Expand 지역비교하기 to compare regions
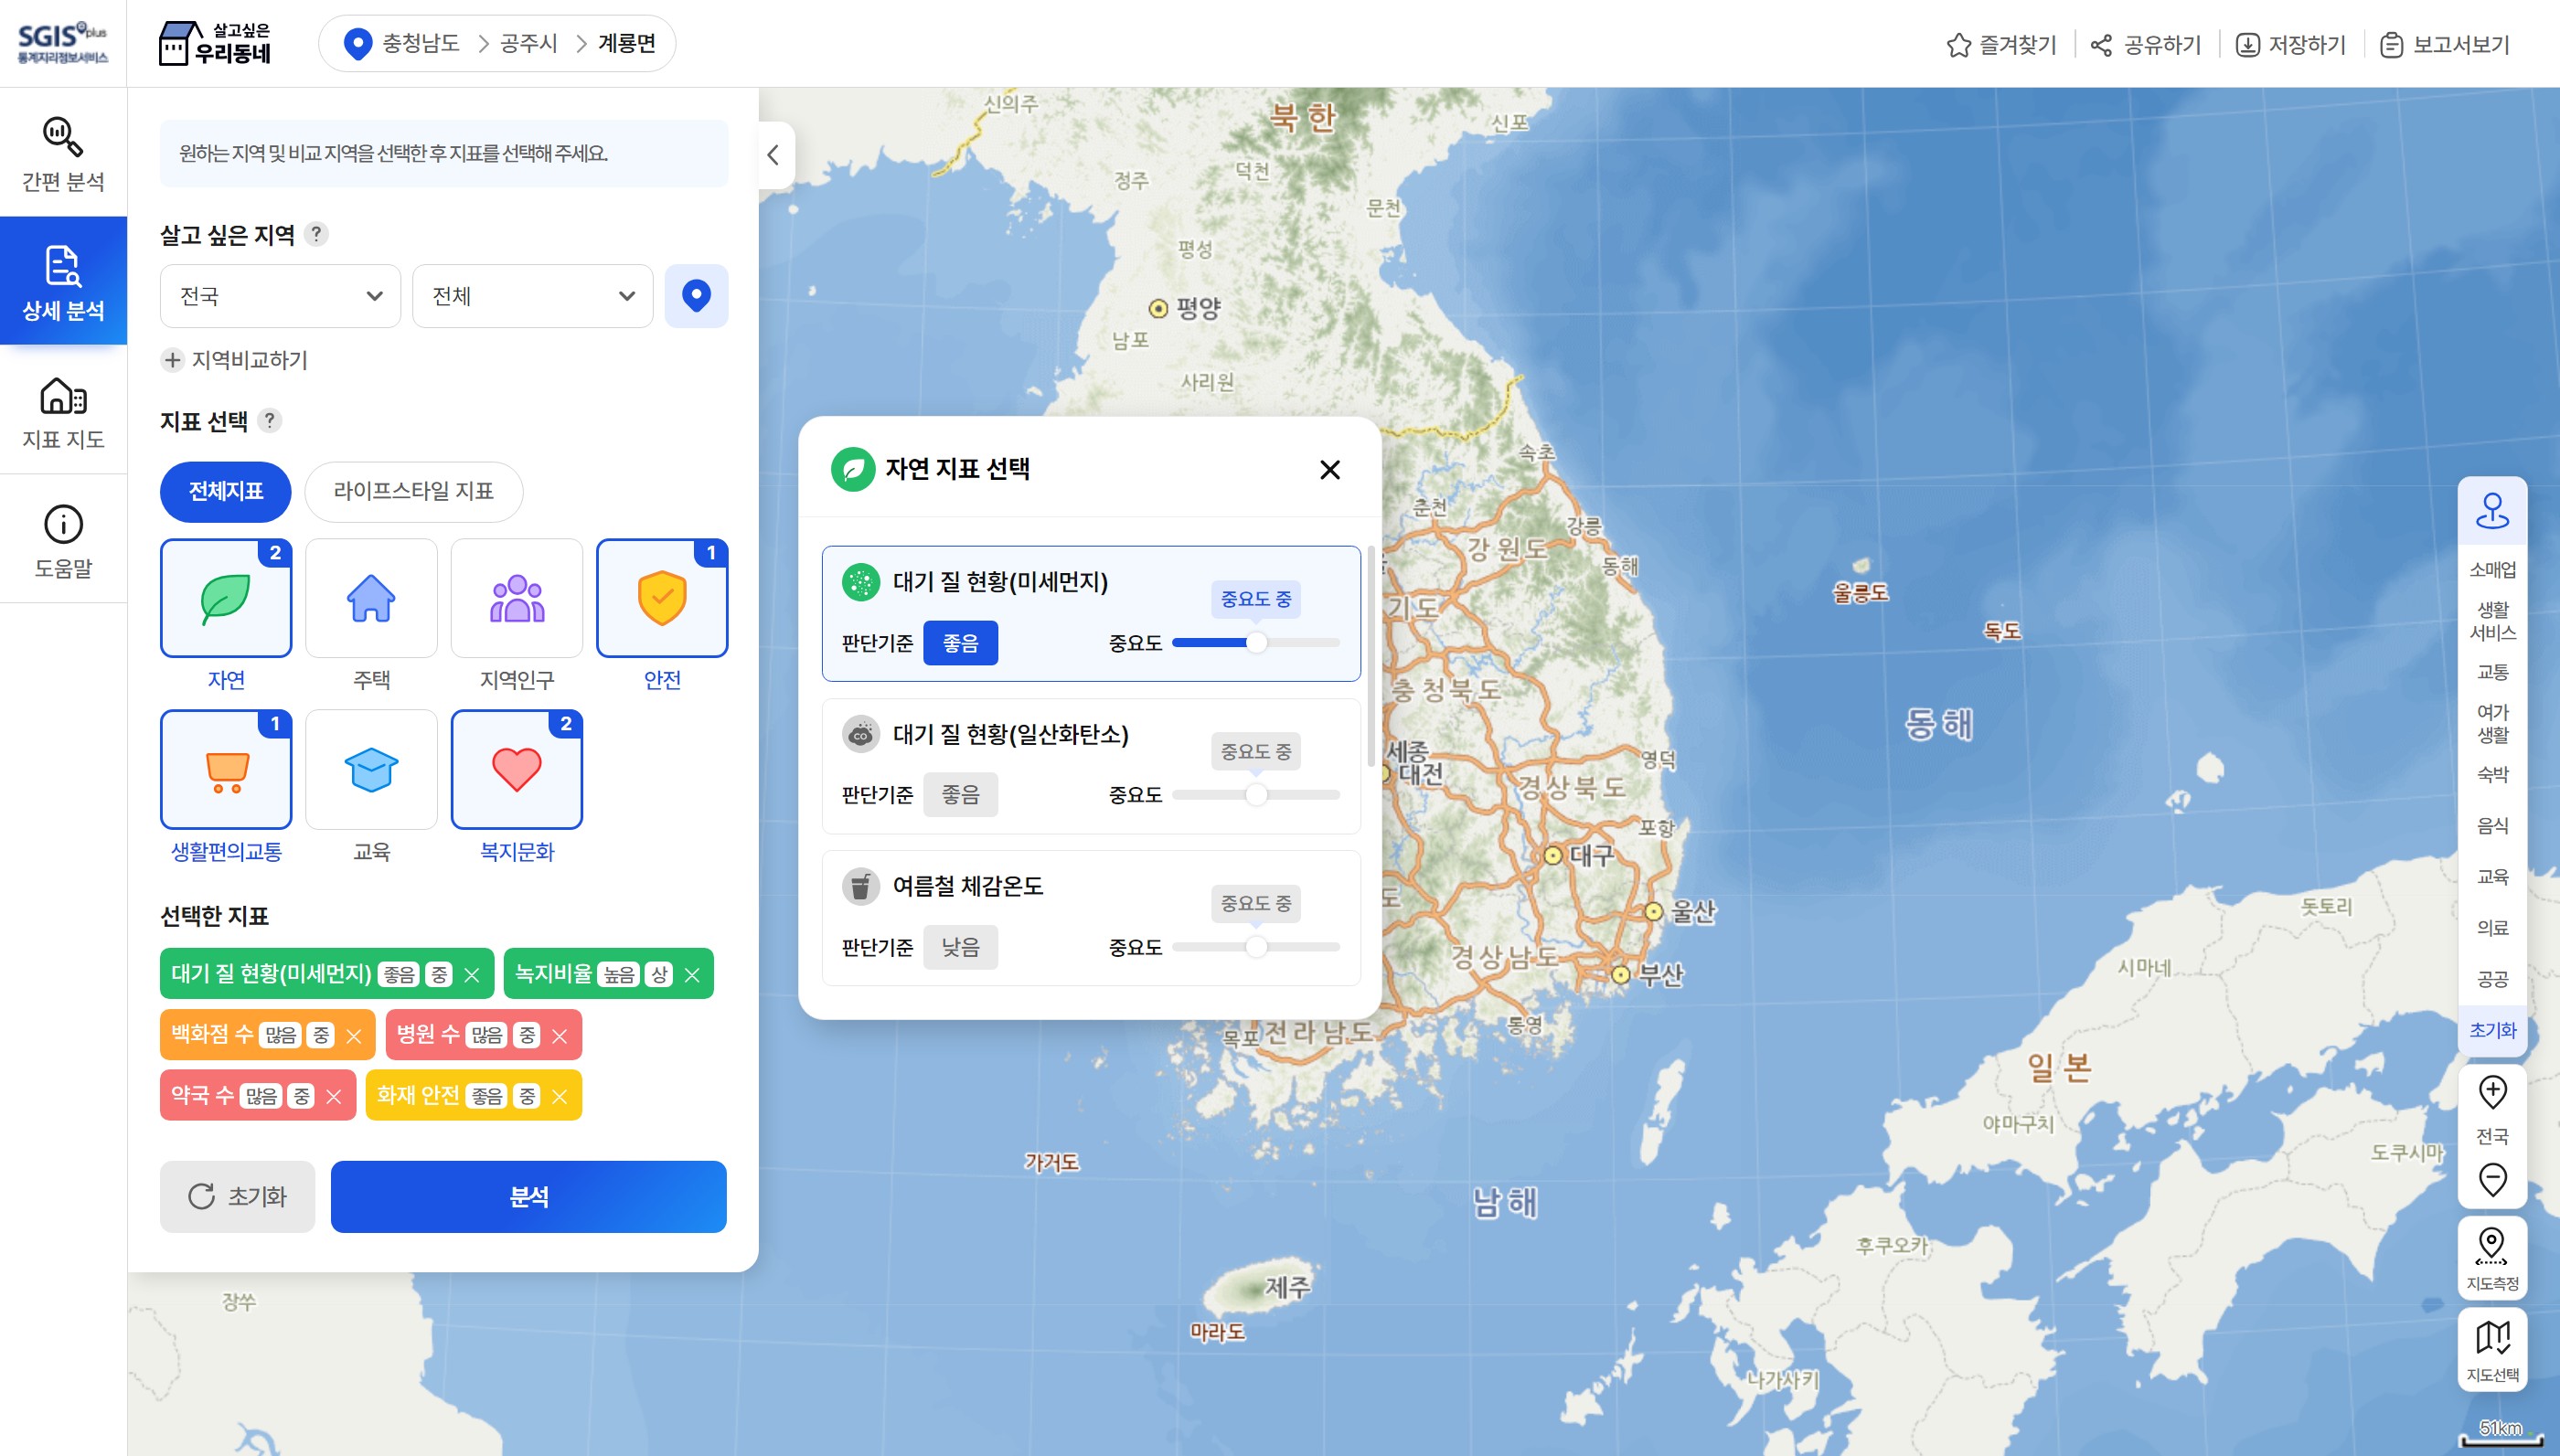Image resolution: width=2560 pixels, height=1456 pixels. 235,360
